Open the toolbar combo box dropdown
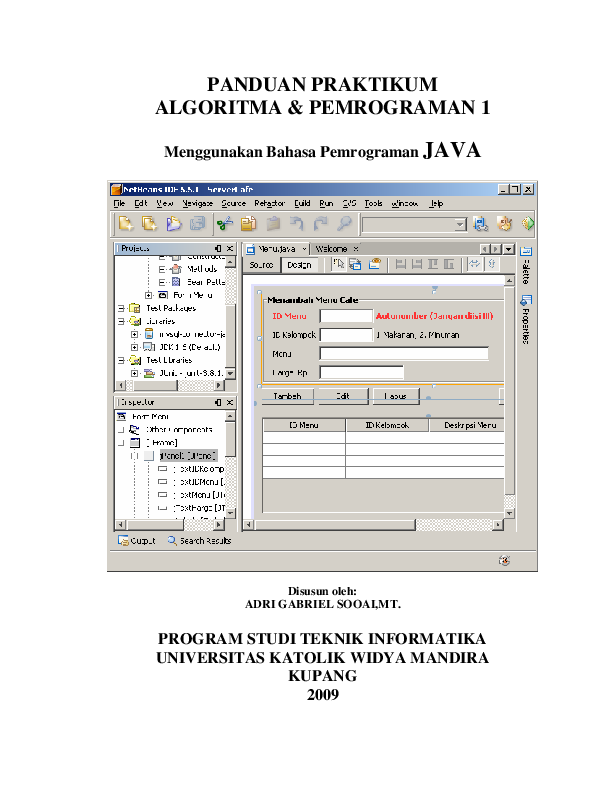 pyautogui.click(x=459, y=225)
